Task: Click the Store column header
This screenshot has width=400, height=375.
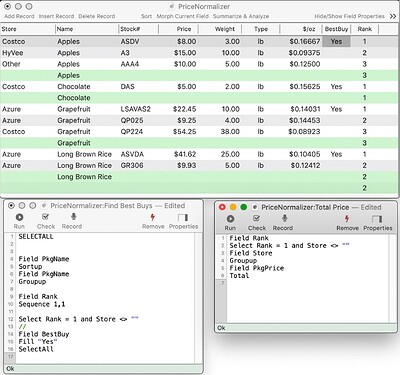Action: coord(28,29)
